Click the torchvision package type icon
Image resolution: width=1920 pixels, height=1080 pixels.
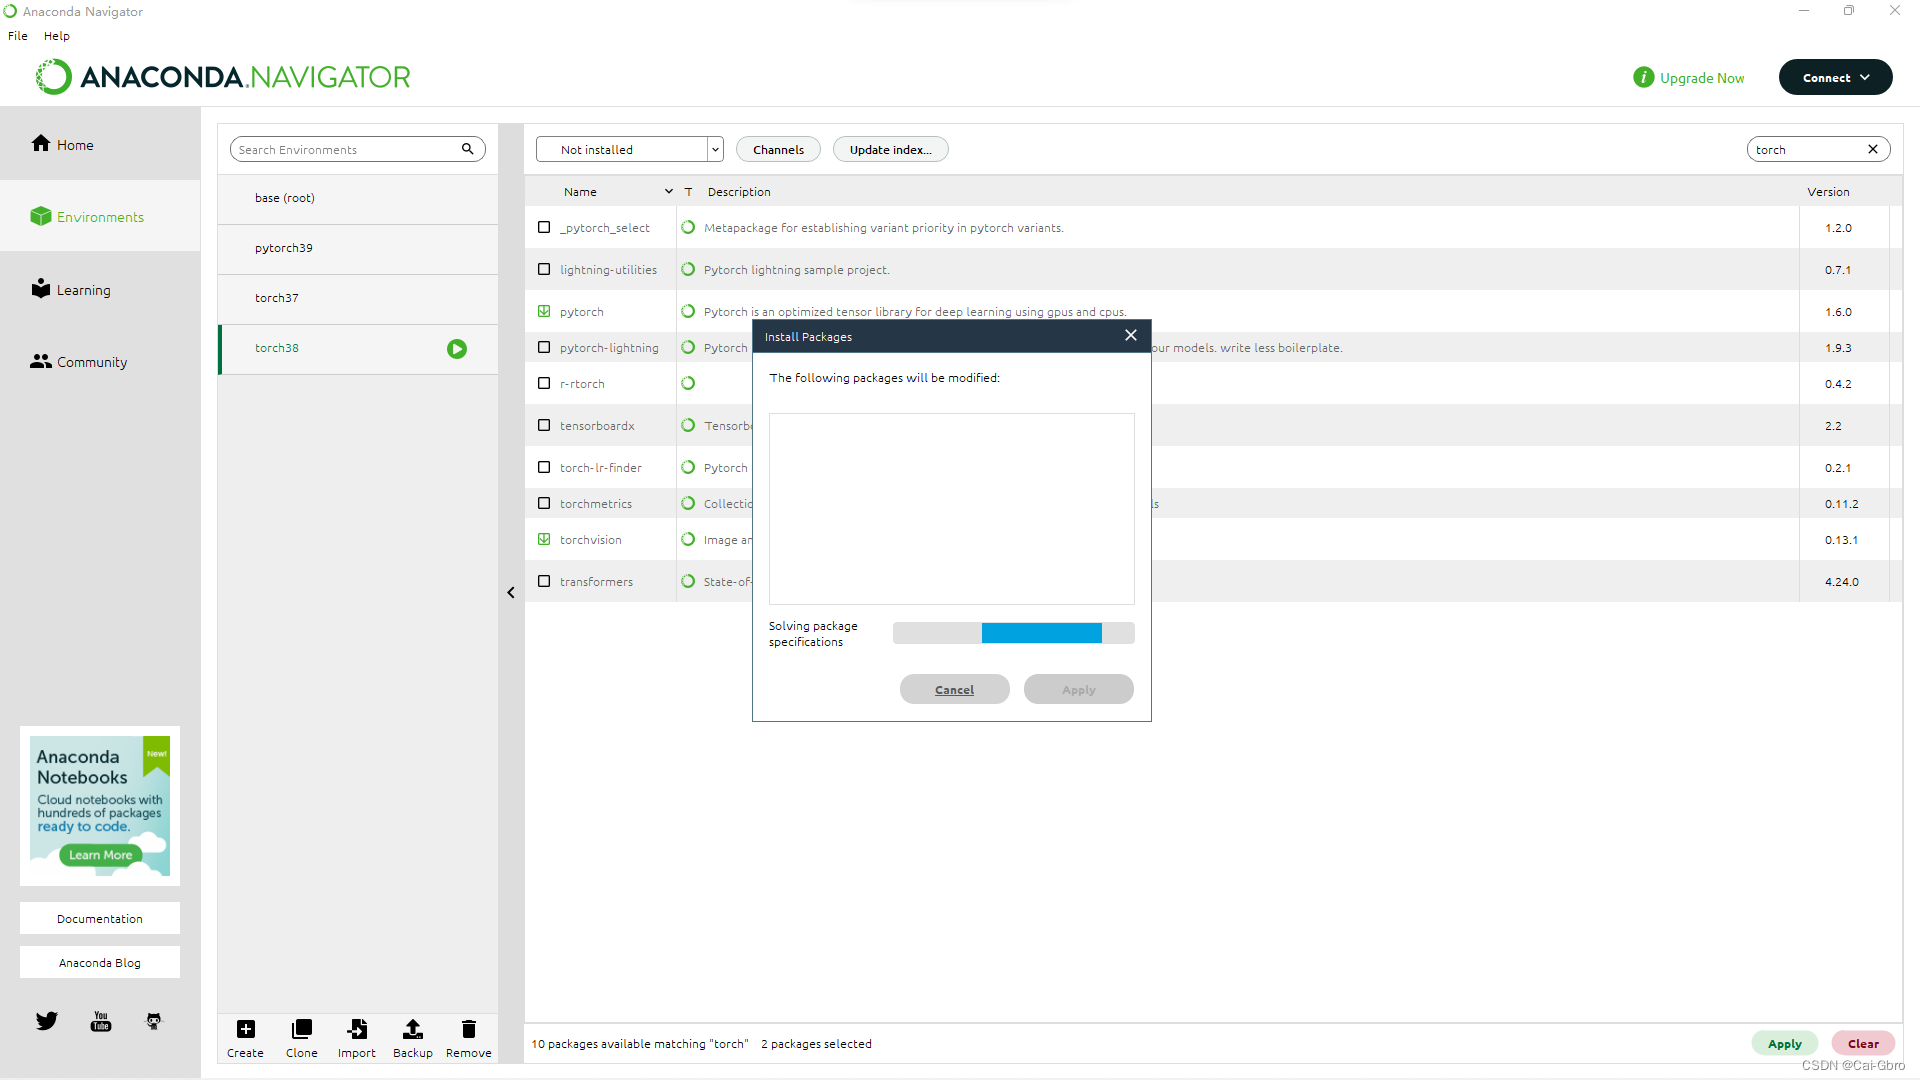pyautogui.click(x=688, y=539)
